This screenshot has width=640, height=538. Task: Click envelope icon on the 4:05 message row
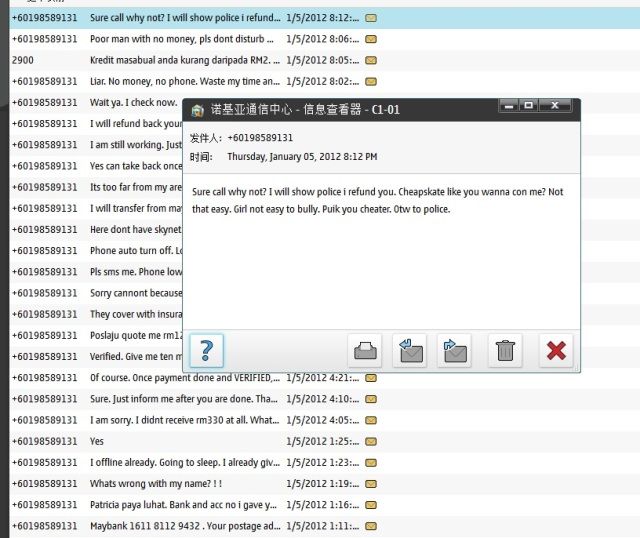click(x=371, y=420)
